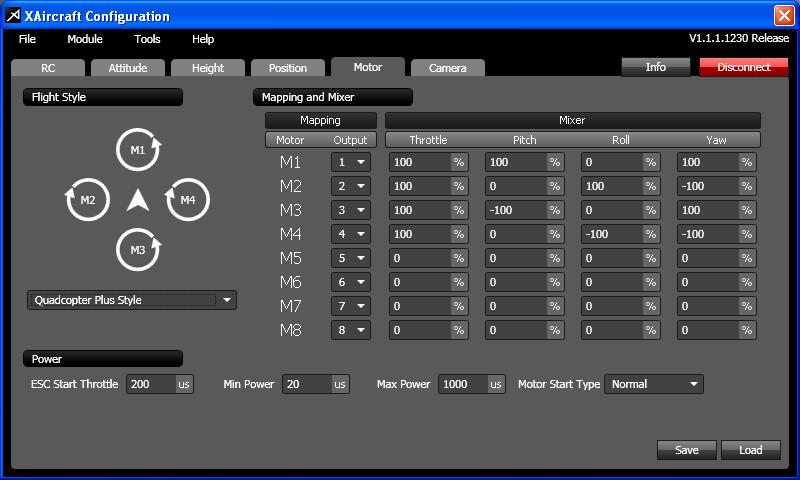This screenshot has width=800, height=480.
Task: Open the M7 output mapping dropdown
Action: [x=351, y=306]
